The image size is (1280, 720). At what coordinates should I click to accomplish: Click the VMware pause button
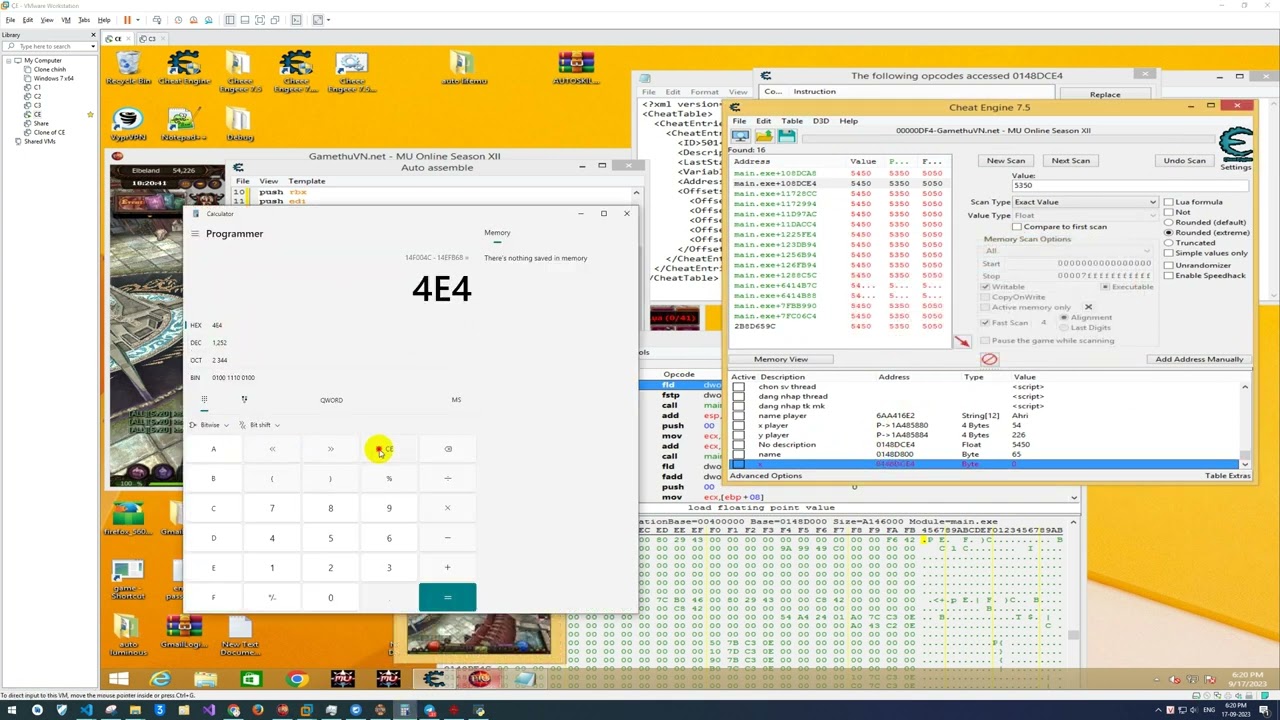[127, 20]
